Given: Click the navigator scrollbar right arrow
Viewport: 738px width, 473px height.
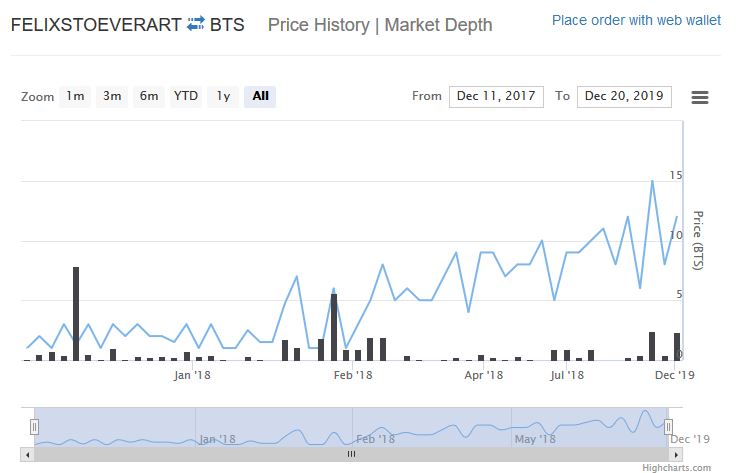Looking at the screenshot, I should [x=676, y=455].
